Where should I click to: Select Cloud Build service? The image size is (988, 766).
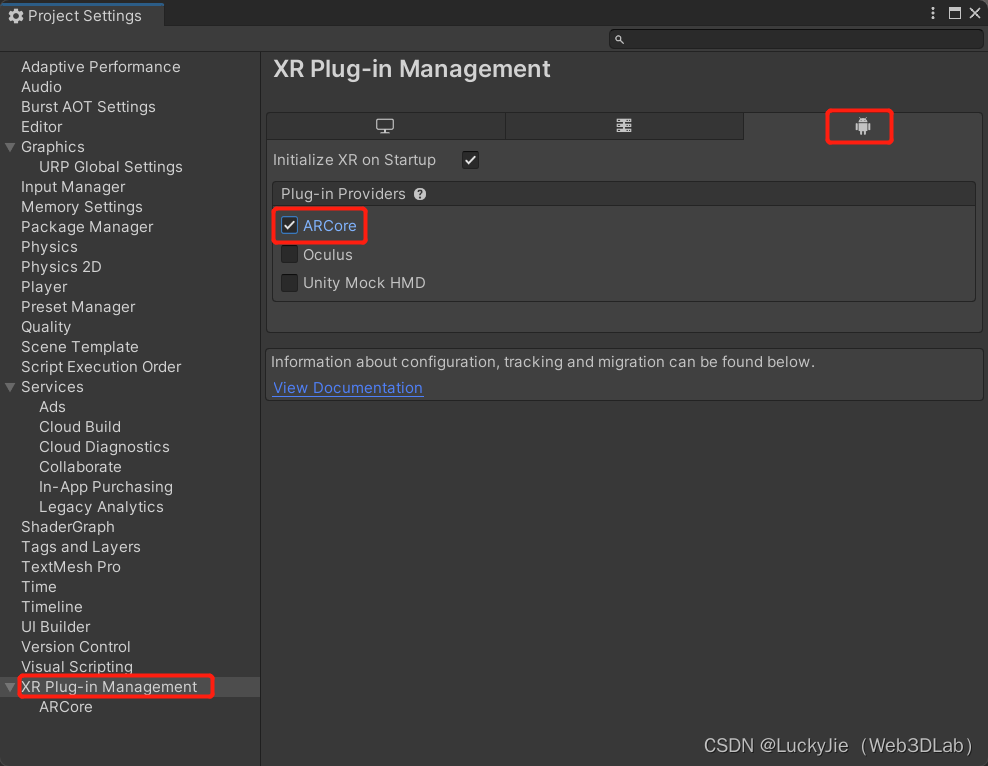click(80, 427)
